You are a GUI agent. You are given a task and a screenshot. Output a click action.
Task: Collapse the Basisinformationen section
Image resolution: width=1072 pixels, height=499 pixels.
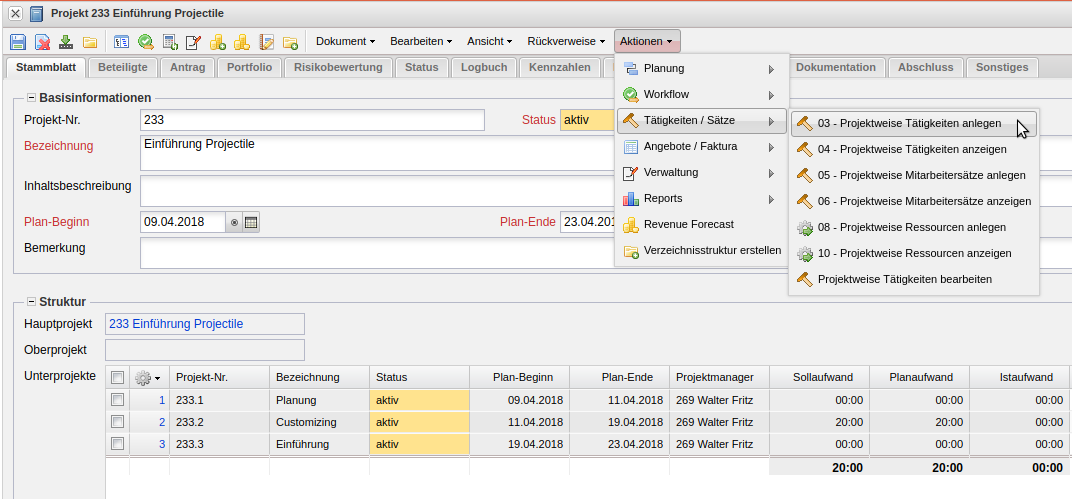click(x=31, y=98)
